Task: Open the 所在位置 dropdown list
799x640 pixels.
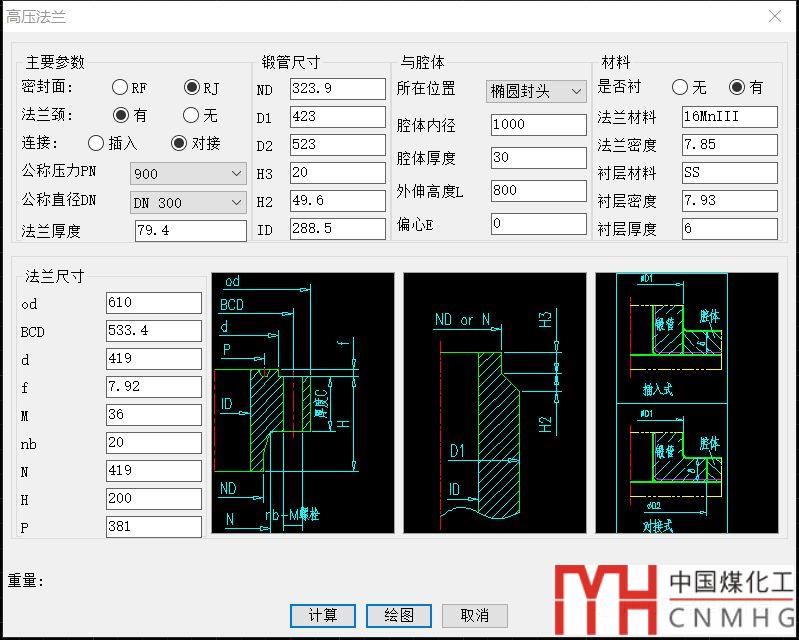Action: click(536, 92)
